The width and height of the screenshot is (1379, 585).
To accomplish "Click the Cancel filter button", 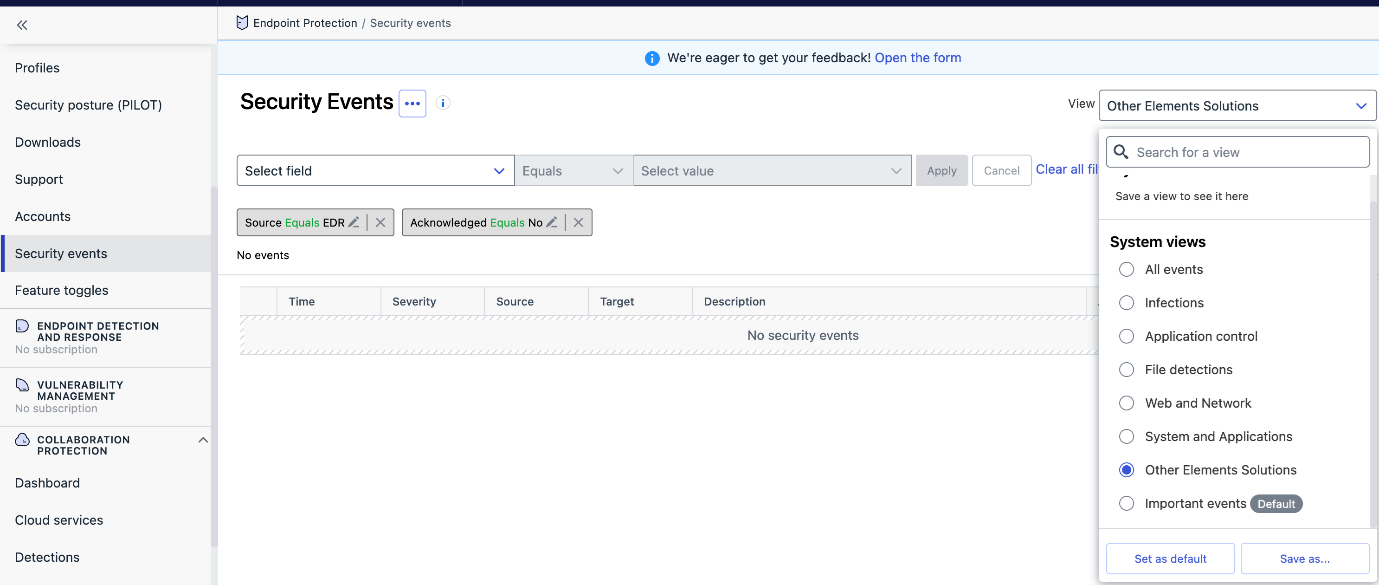I will [1002, 171].
